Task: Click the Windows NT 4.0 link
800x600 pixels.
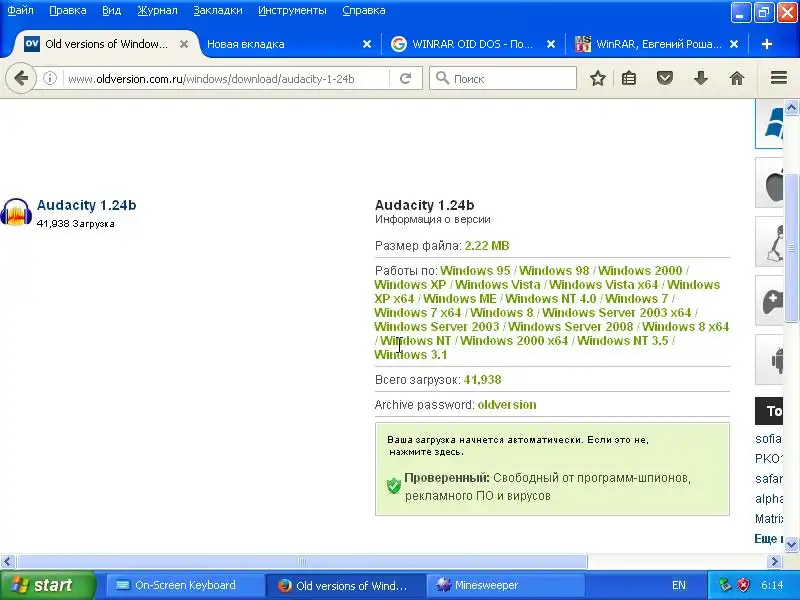Action: point(551,298)
